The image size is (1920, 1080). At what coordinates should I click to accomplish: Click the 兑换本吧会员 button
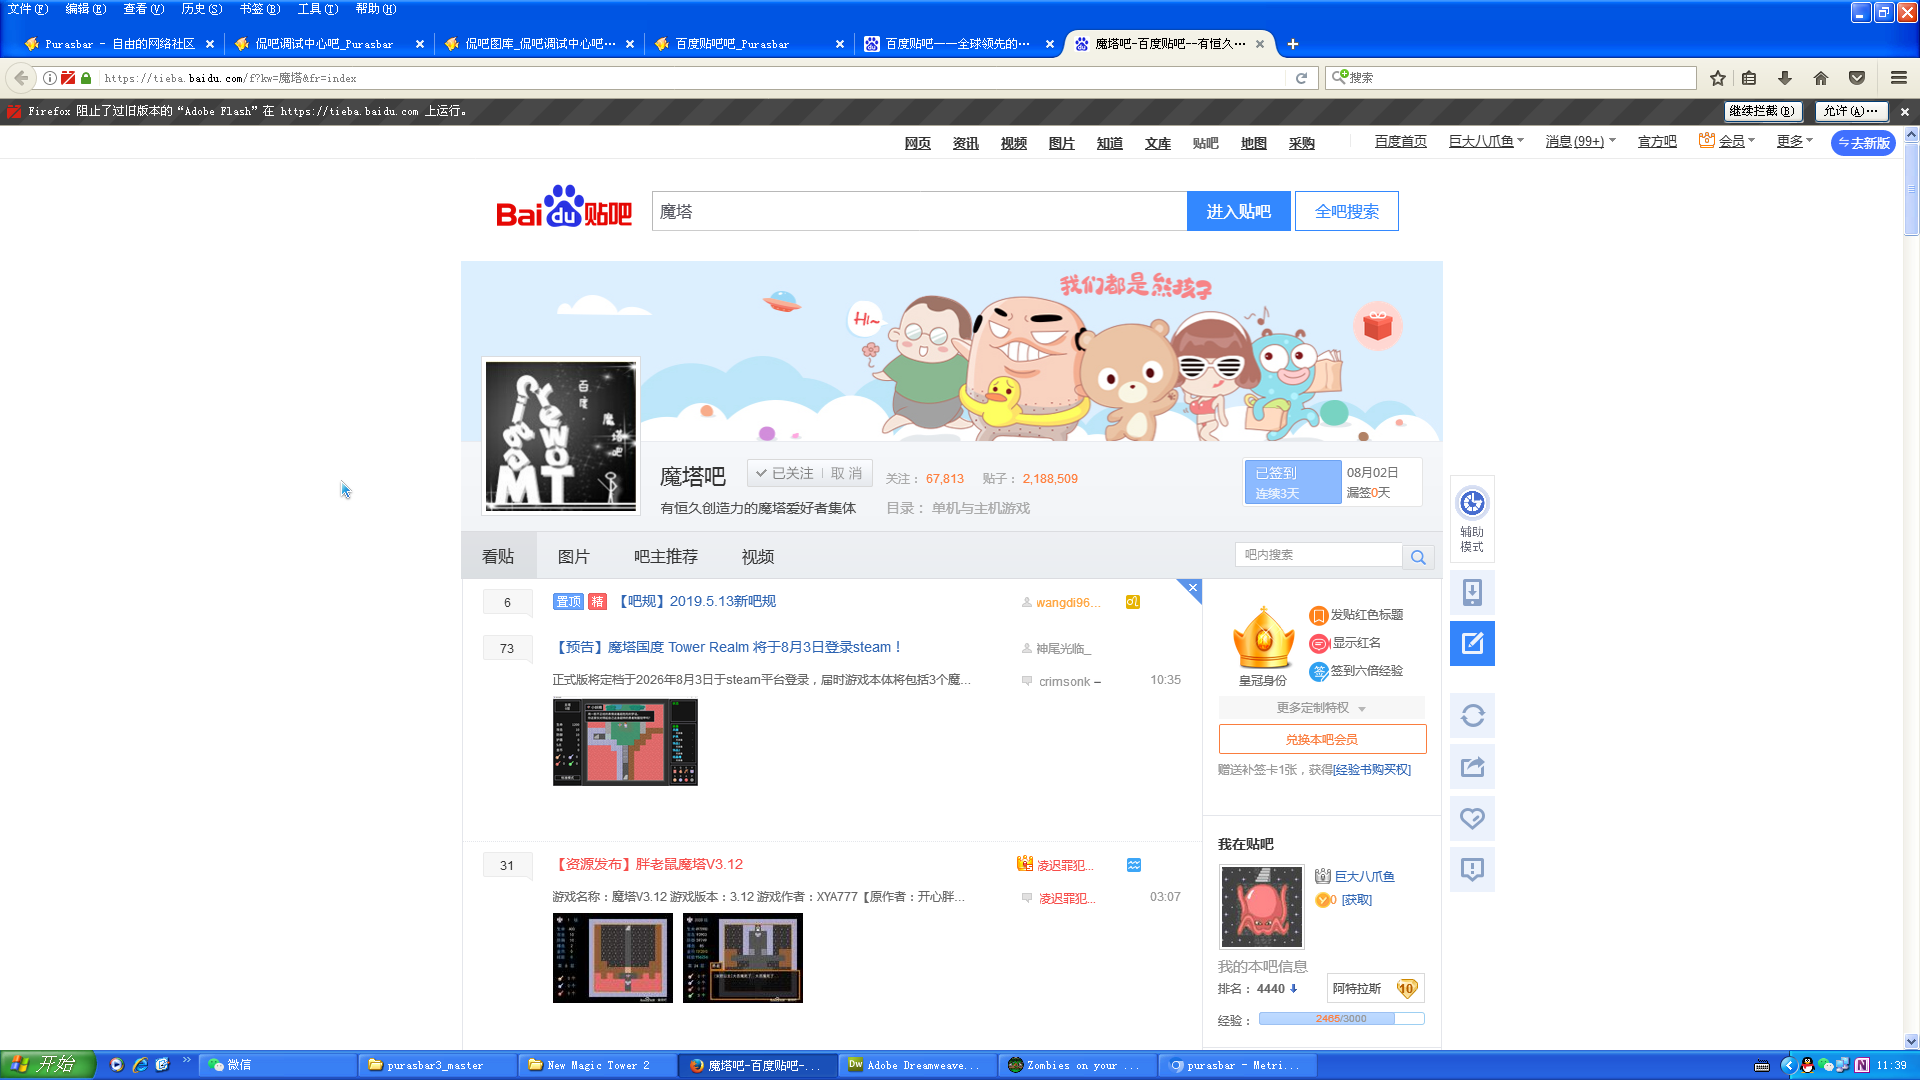coord(1322,739)
